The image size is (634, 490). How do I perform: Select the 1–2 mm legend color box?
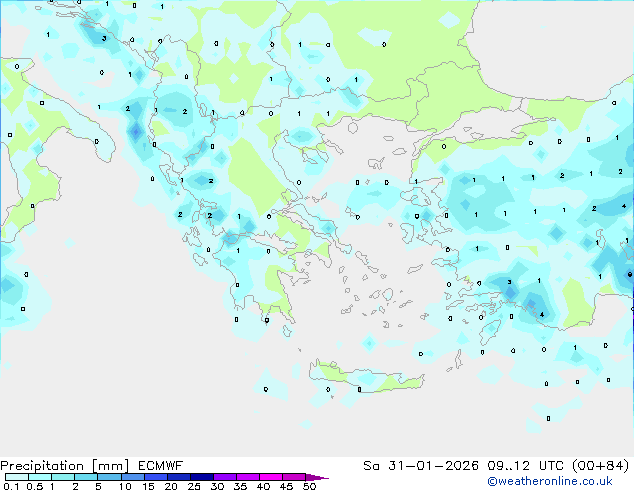[x=63, y=477]
